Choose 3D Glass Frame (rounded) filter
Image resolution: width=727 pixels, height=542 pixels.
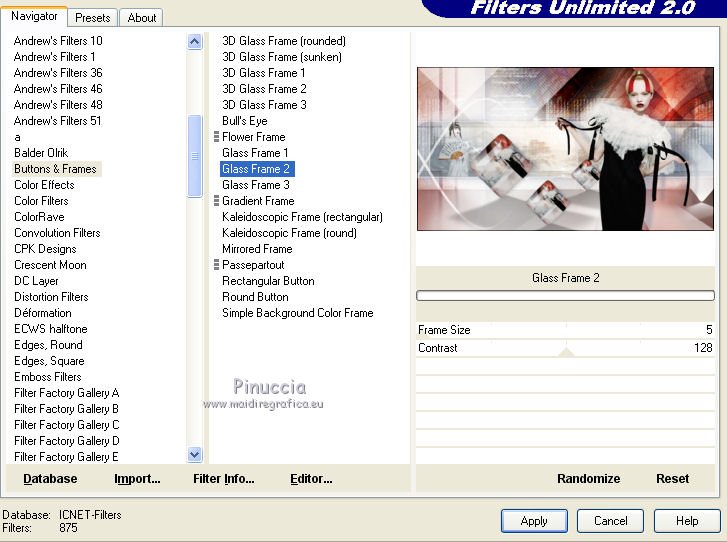[284, 41]
